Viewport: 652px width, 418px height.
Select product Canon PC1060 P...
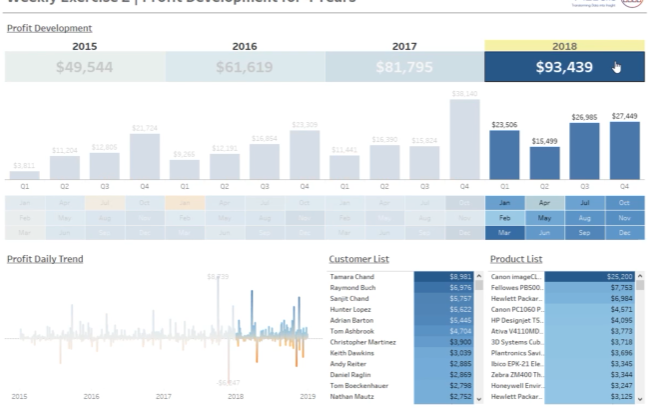tap(562, 309)
